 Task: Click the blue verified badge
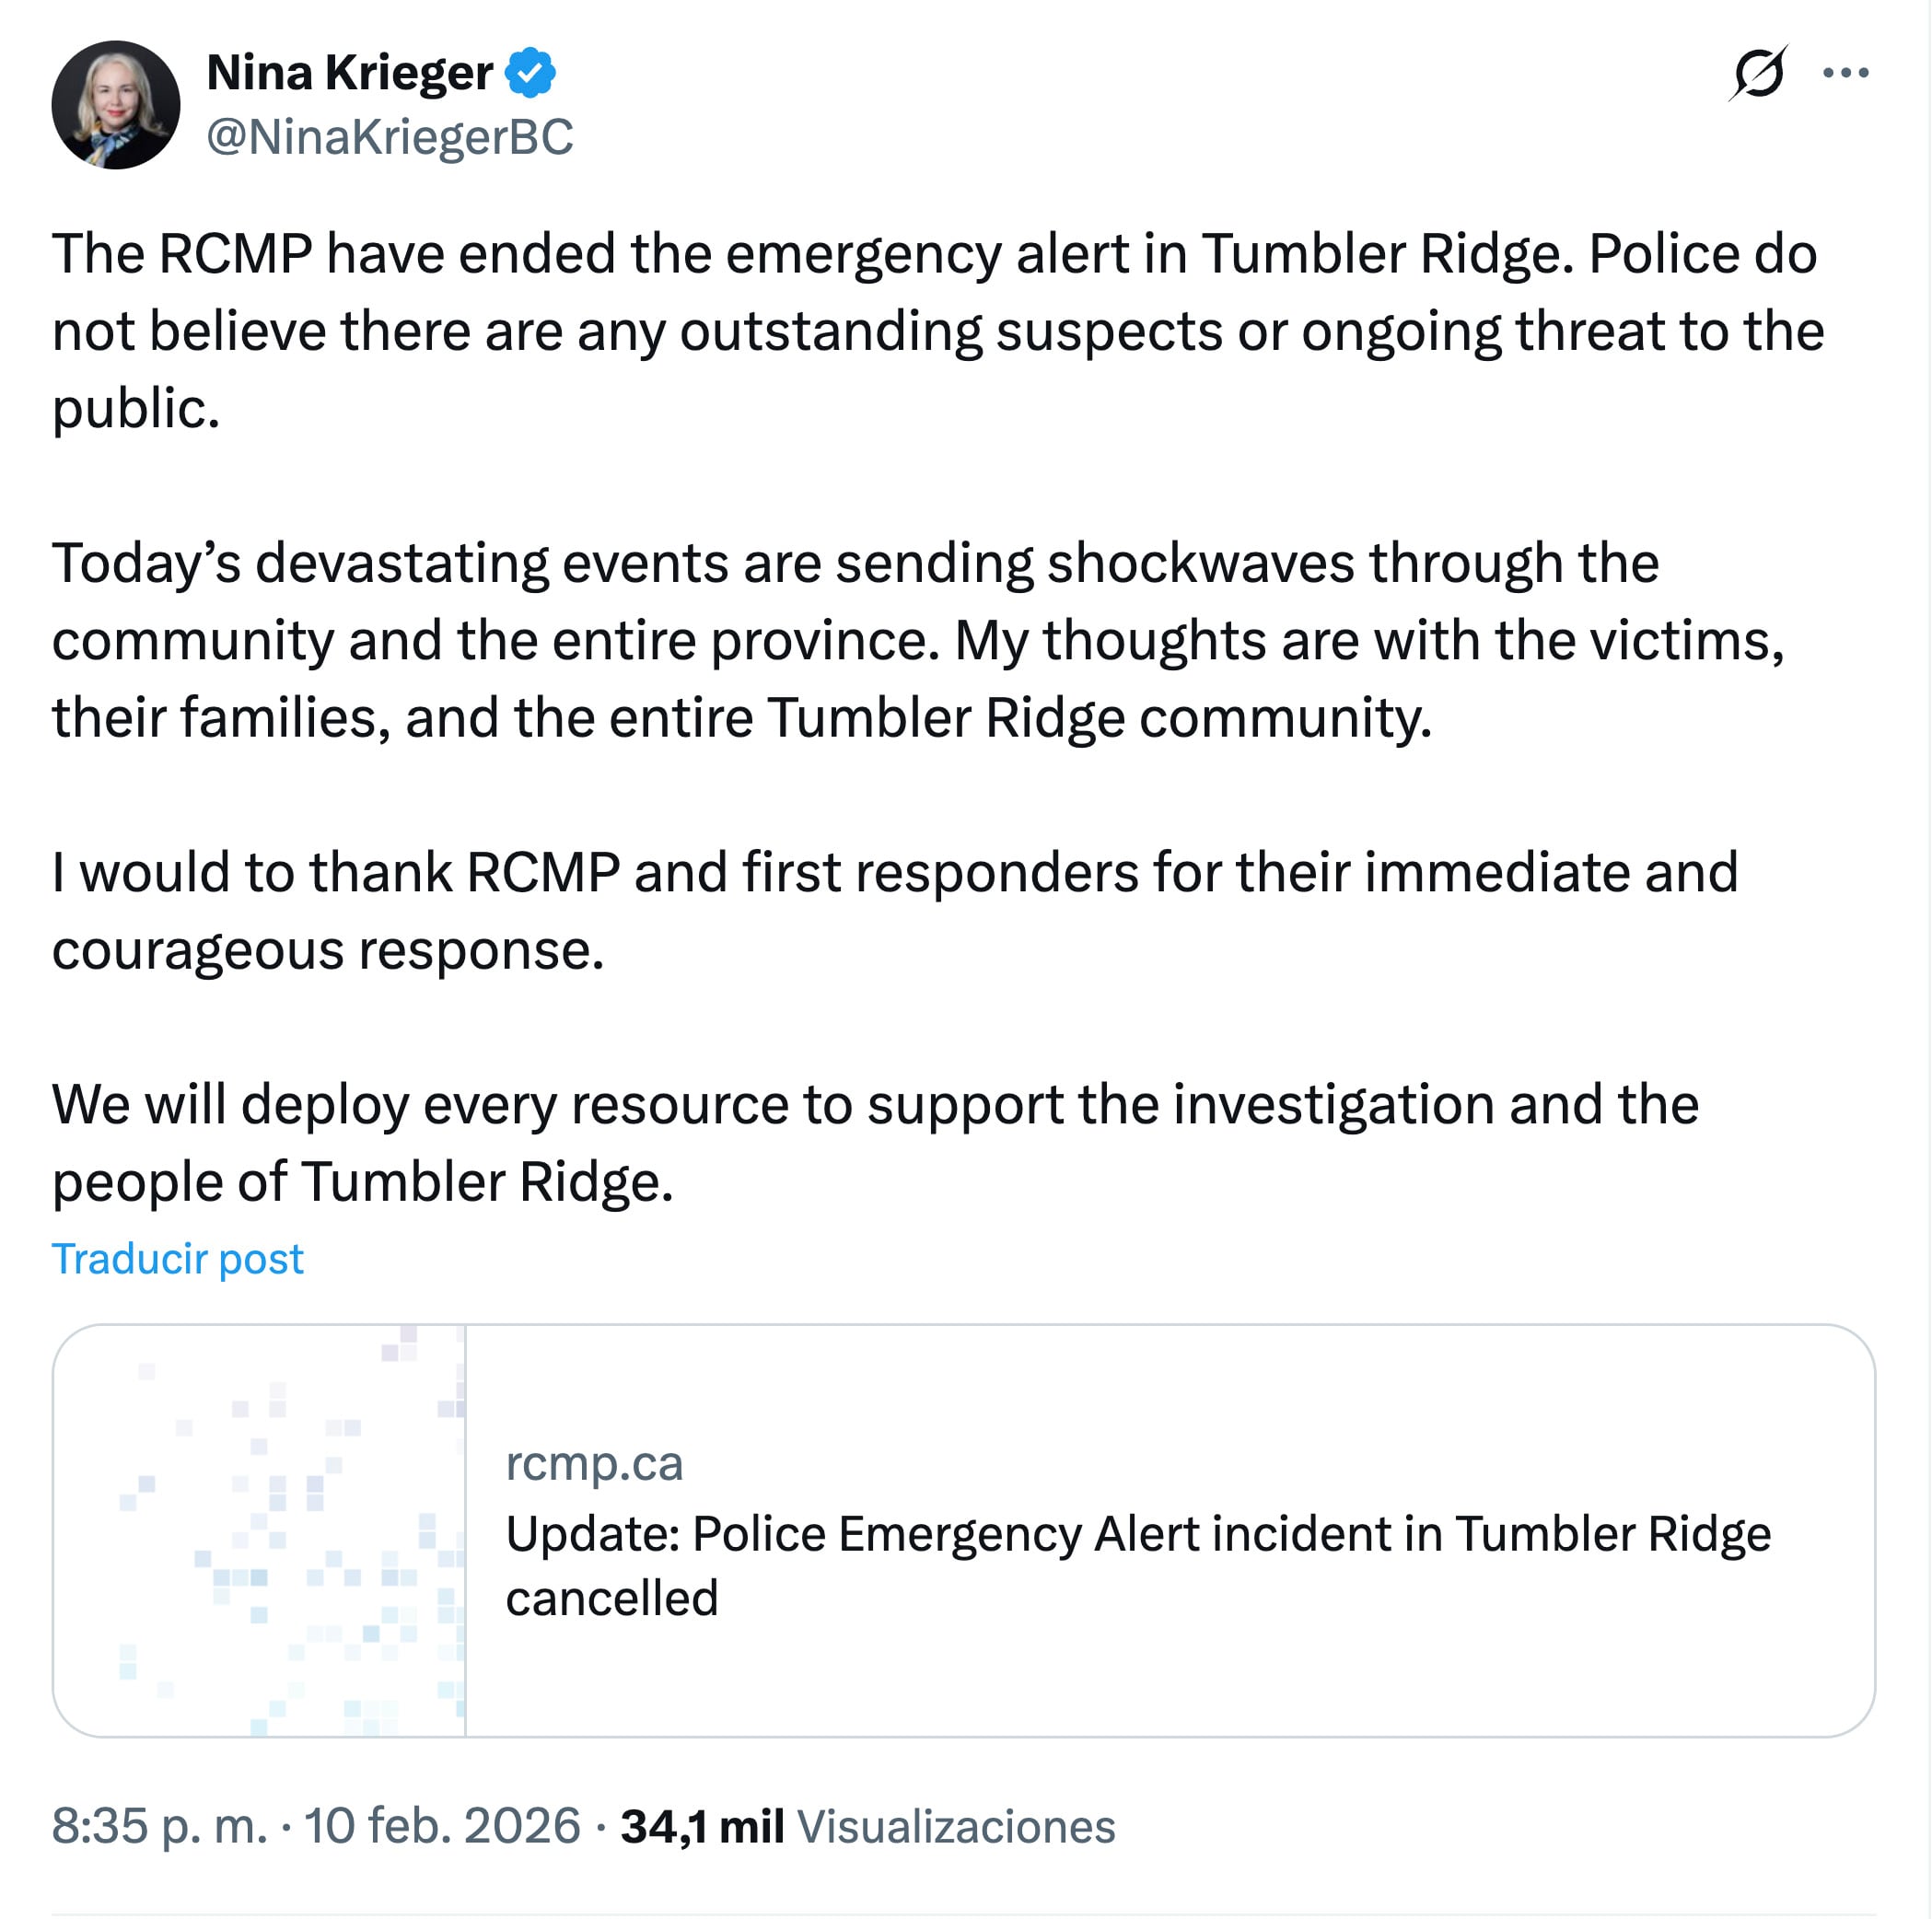click(529, 73)
